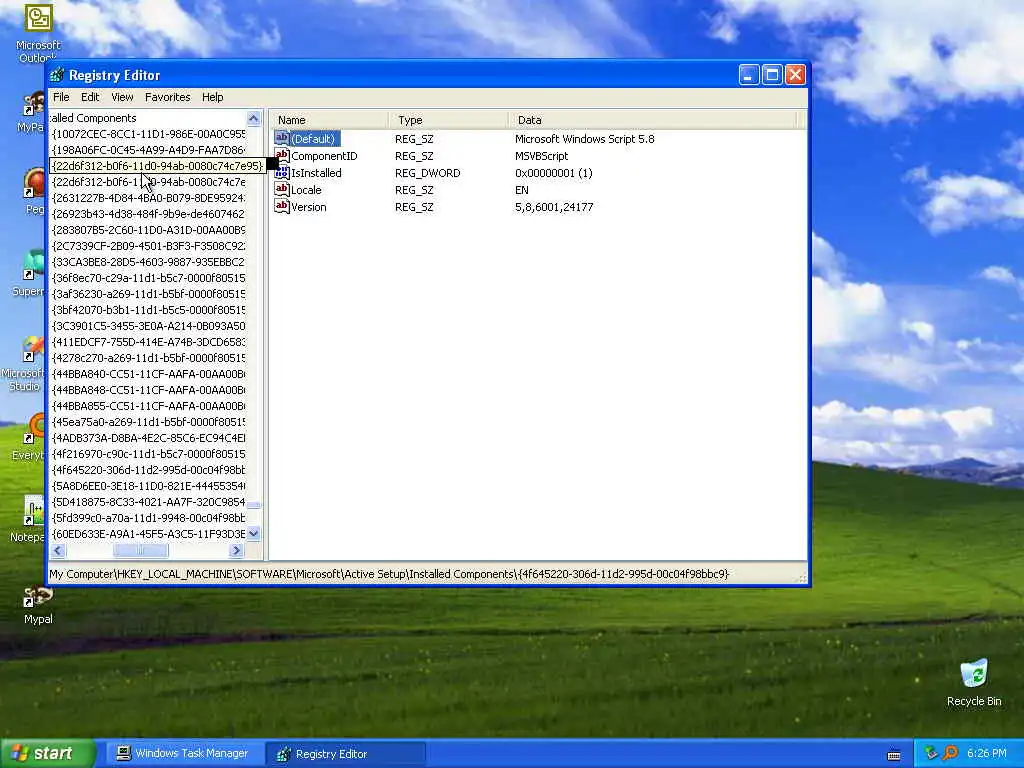The height and width of the screenshot is (768, 1024).
Task: Select key {5fd399c0-a70a-11d1-9948
Action: (x=148, y=518)
